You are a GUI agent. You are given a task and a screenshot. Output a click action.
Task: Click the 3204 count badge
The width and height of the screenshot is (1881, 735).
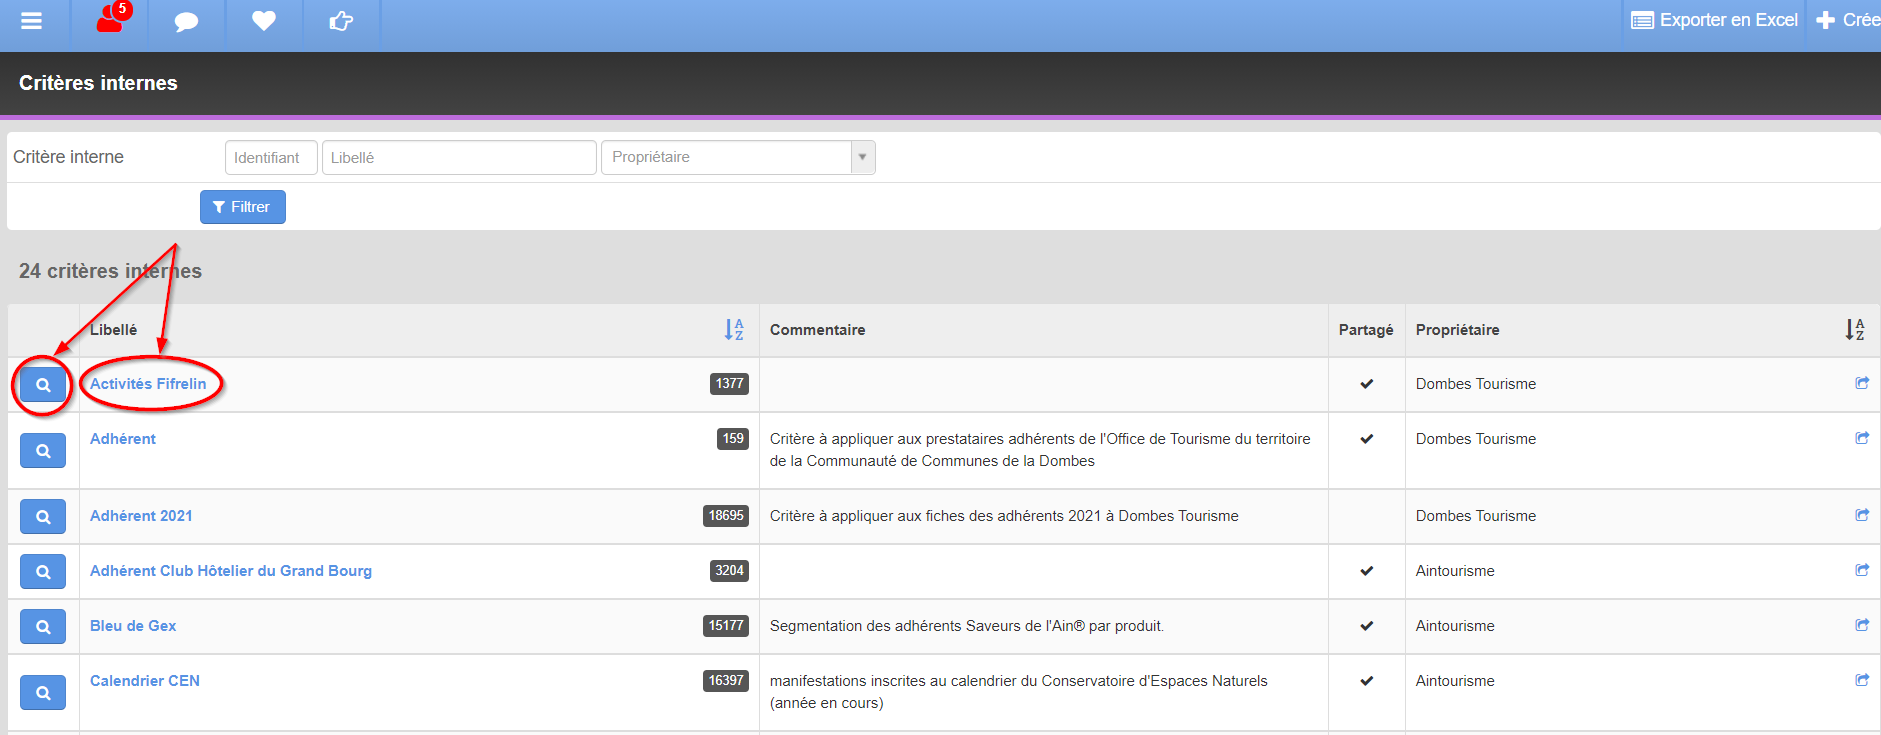click(x=729, y=571)
